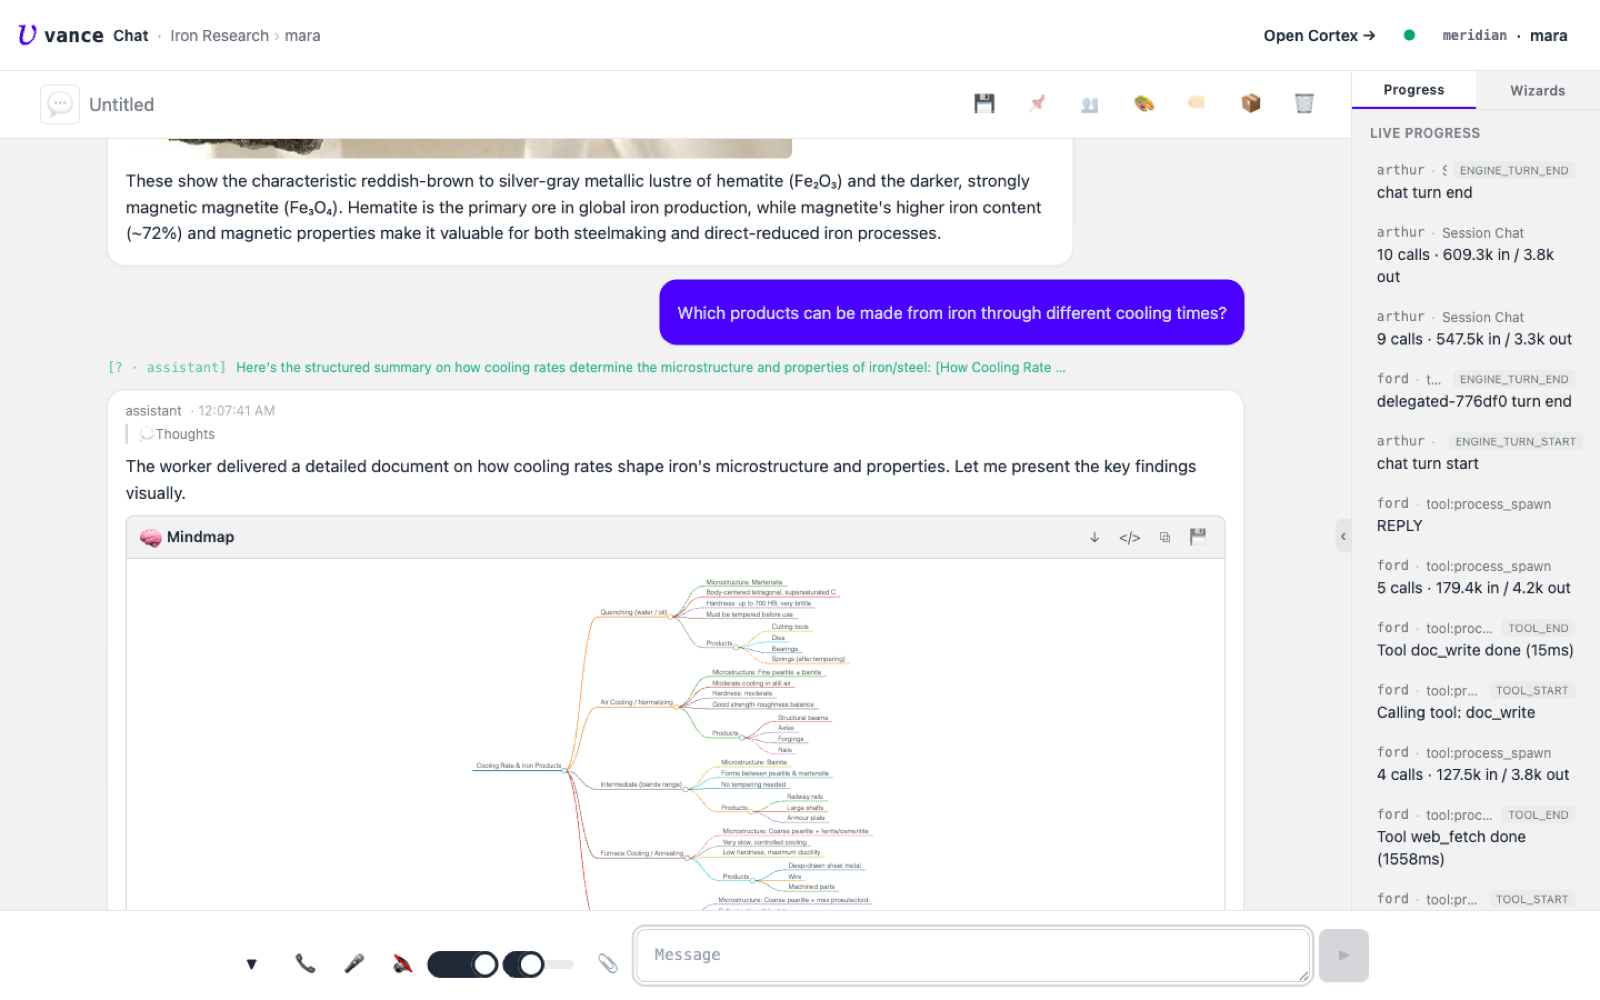Click the mara breadcrumb entry
The width and height of the screenshot is (1600, 1000).
click(302, 36)
